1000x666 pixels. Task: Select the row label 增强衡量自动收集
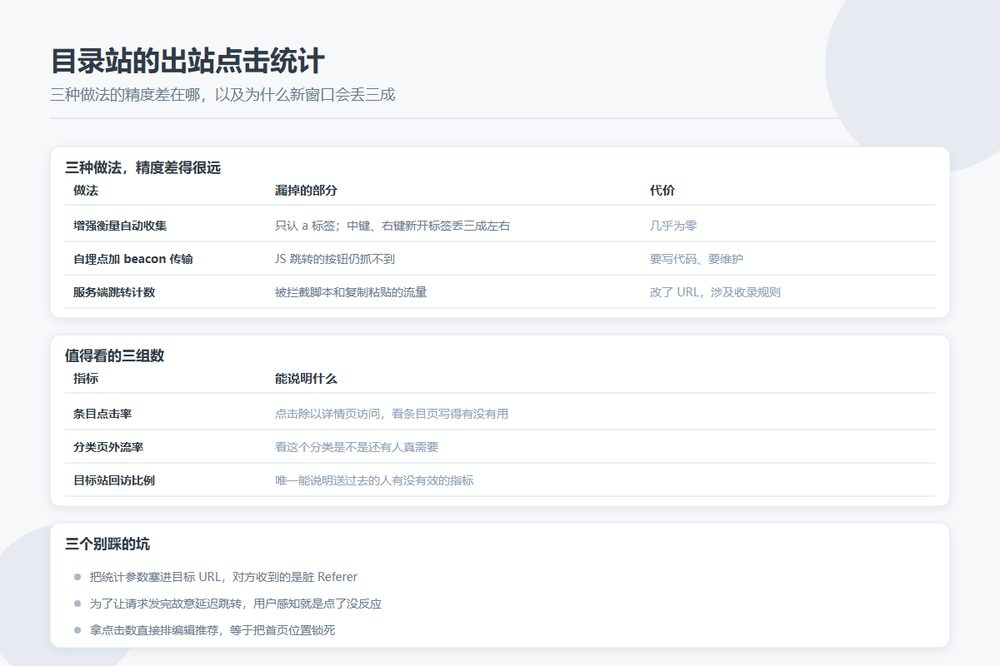120,225
